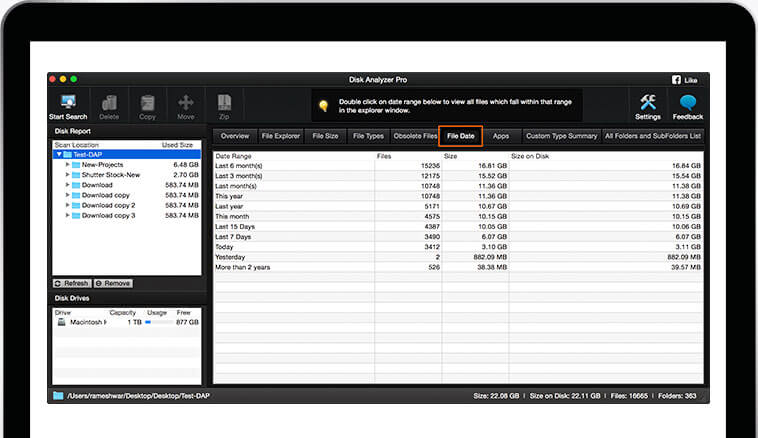The width and height of the screenshot is (758, 438).
Task: Expand the New-Projects folder
Action: pyautogui.click(x=68, y=165)
